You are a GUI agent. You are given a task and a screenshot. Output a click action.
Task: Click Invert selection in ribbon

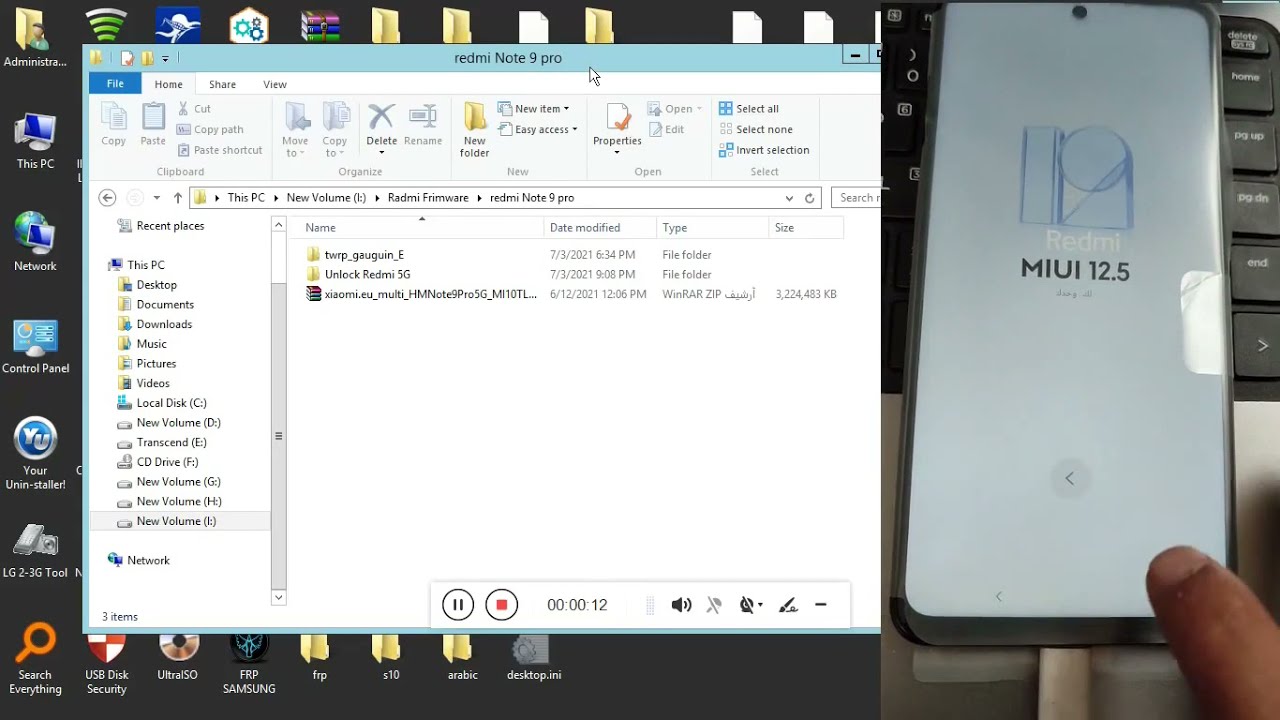(x=764, y=150)
